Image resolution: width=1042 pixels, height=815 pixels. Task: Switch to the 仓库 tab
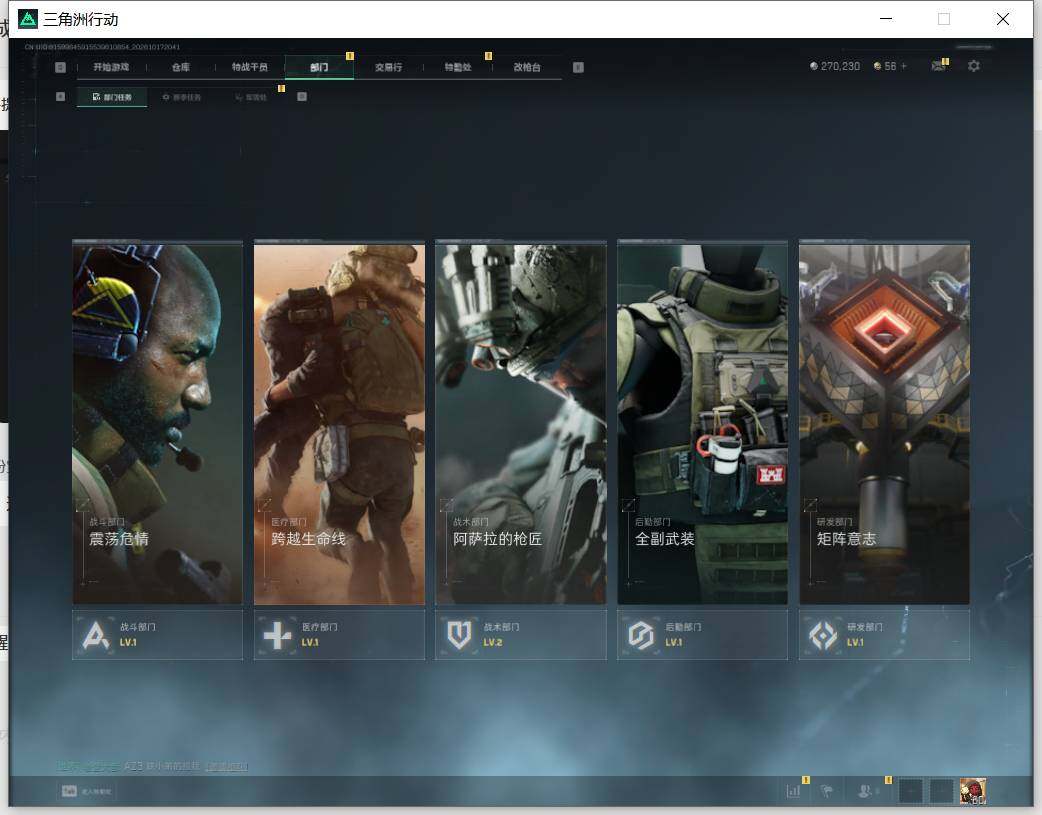pyautogui.click(x=181, y=67)
